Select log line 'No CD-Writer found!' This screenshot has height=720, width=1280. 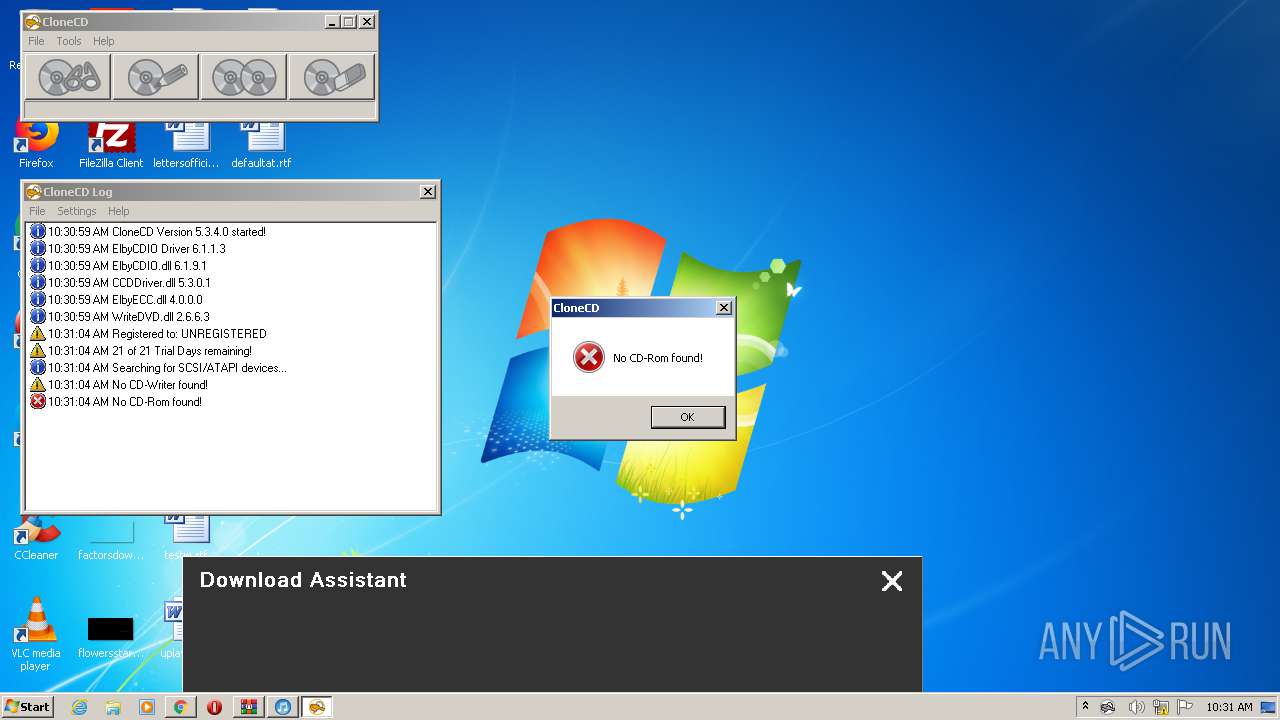tap(119, 385)
